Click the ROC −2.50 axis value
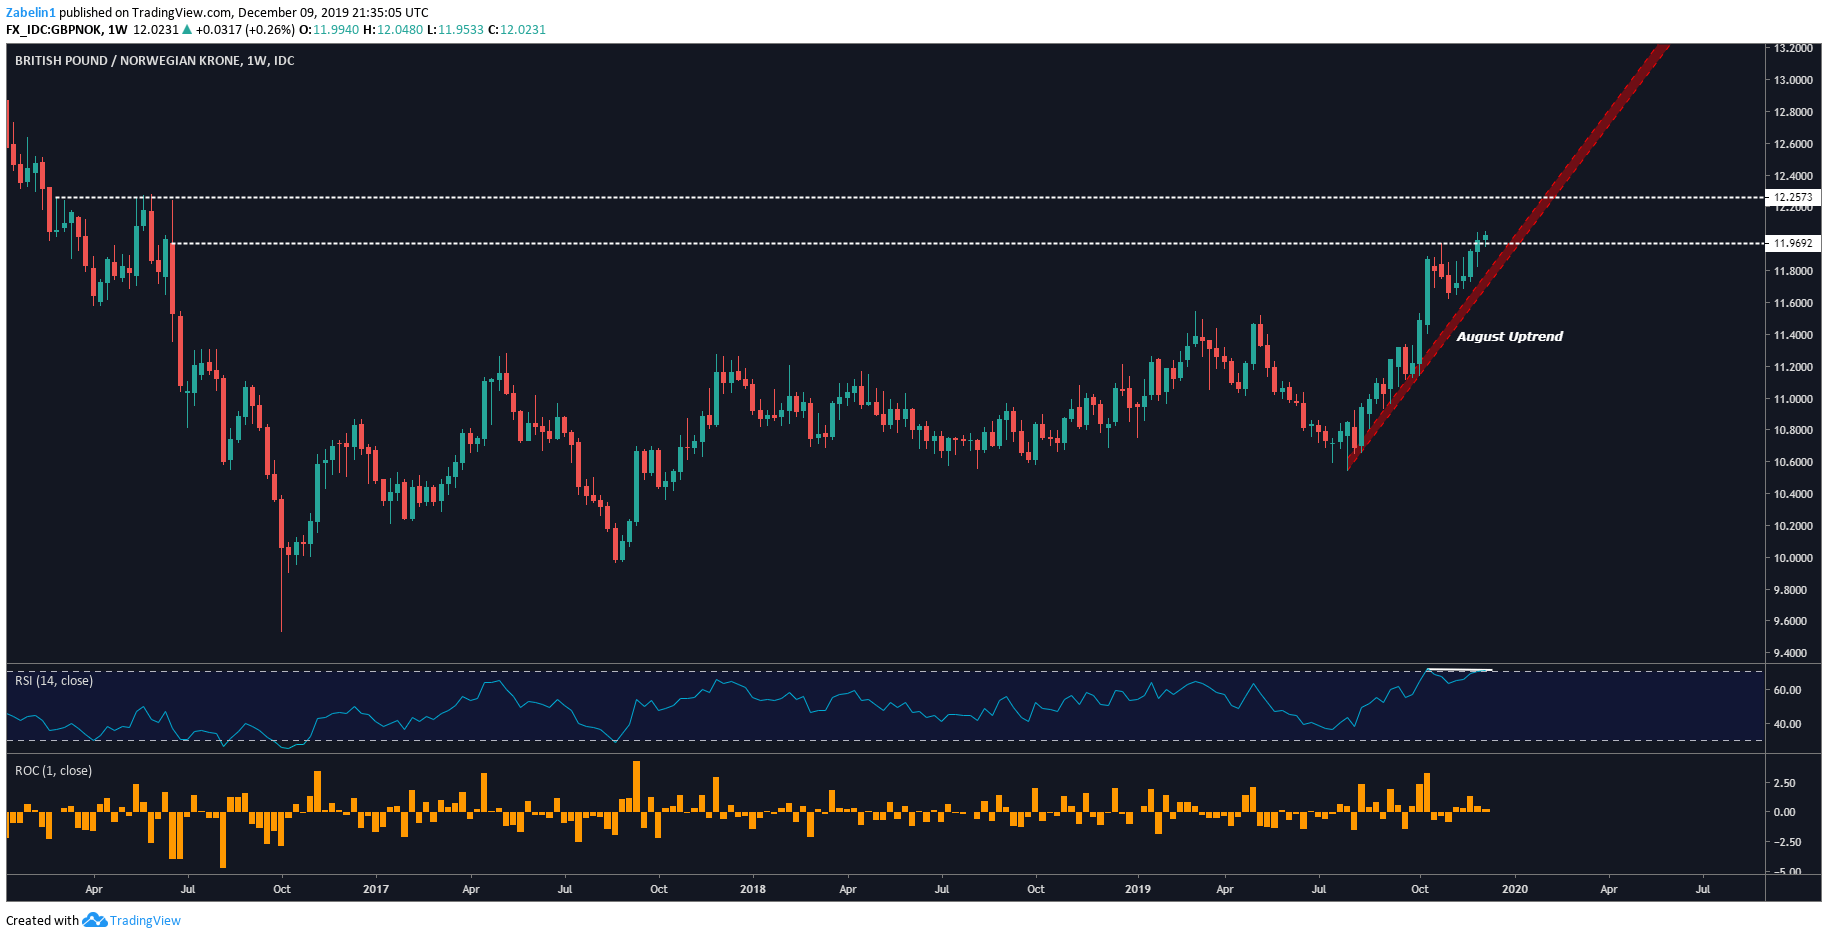1828x938 pixels. coord(1785,842)
